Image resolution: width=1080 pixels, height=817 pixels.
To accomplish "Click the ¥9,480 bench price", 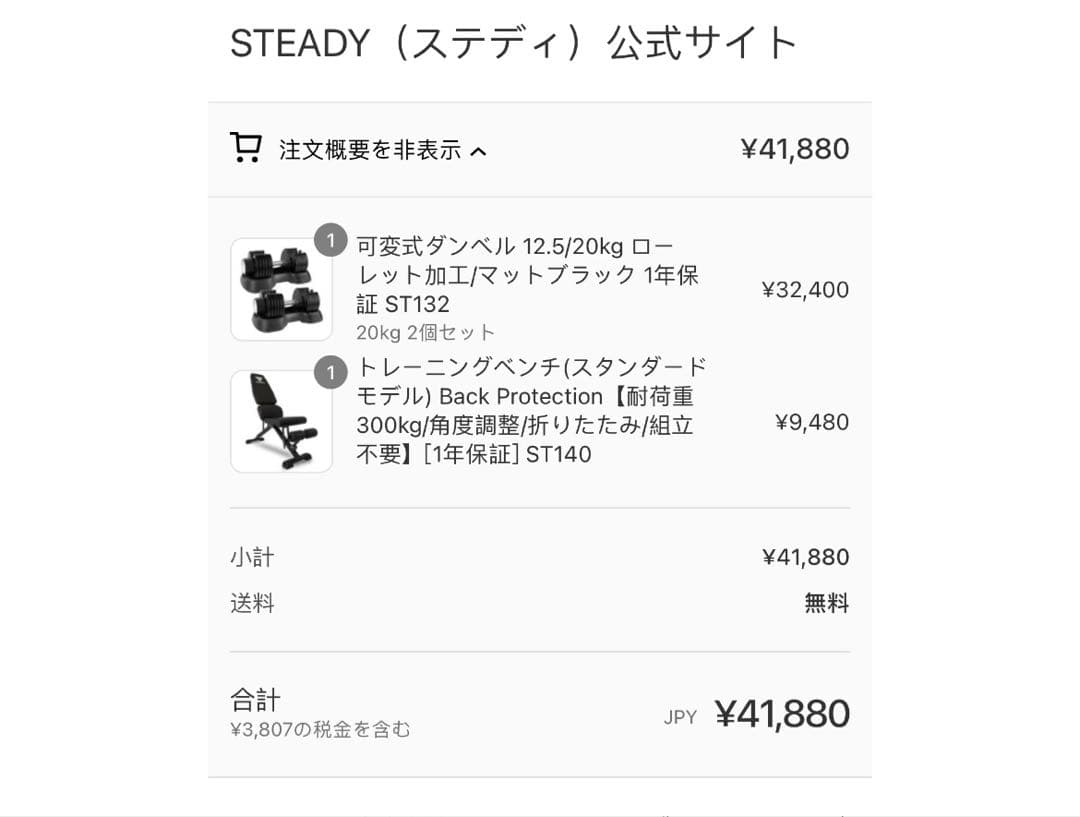I will [x=811, y=422].
